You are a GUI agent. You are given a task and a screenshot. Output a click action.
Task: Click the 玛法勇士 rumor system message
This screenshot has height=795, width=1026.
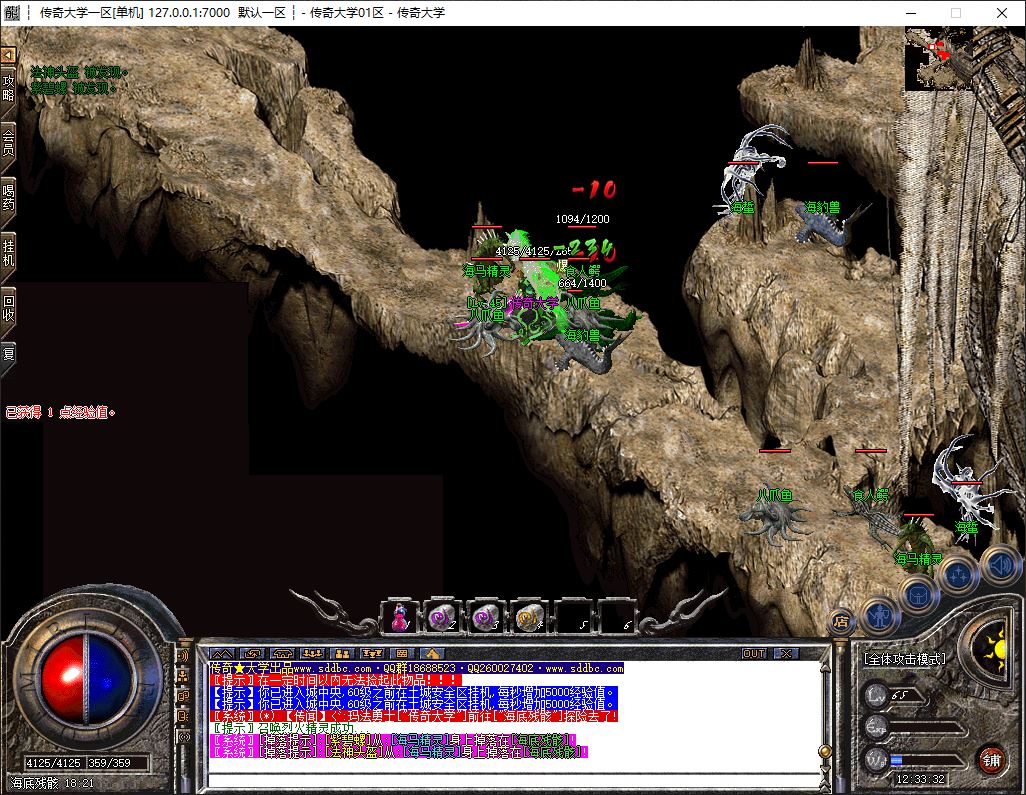click(414, 716)
